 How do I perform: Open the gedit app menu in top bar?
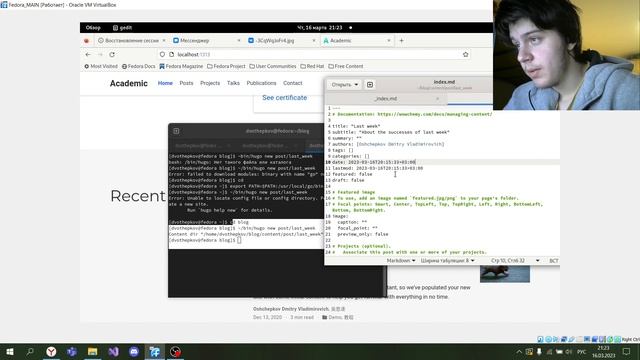[x=122, y=28]
